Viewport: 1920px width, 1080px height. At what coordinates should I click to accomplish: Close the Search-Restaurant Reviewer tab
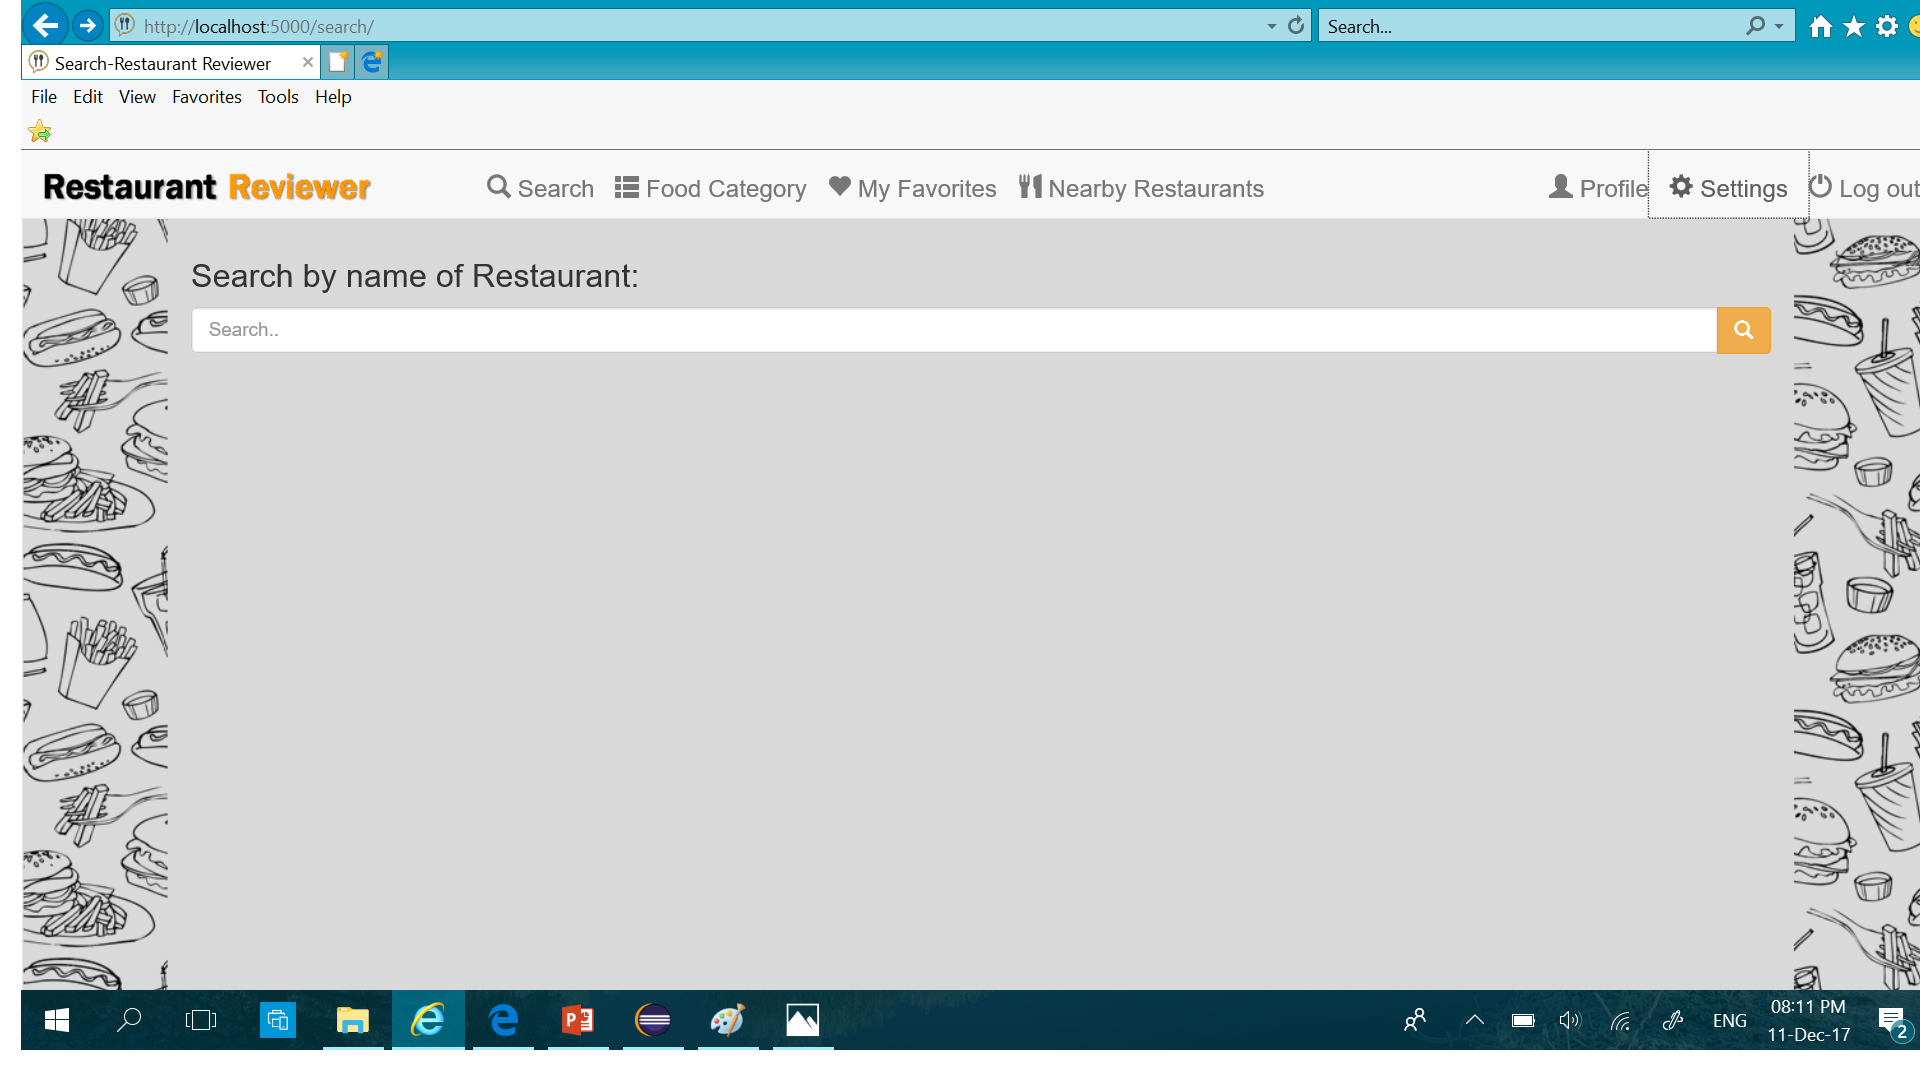[307, 62]
